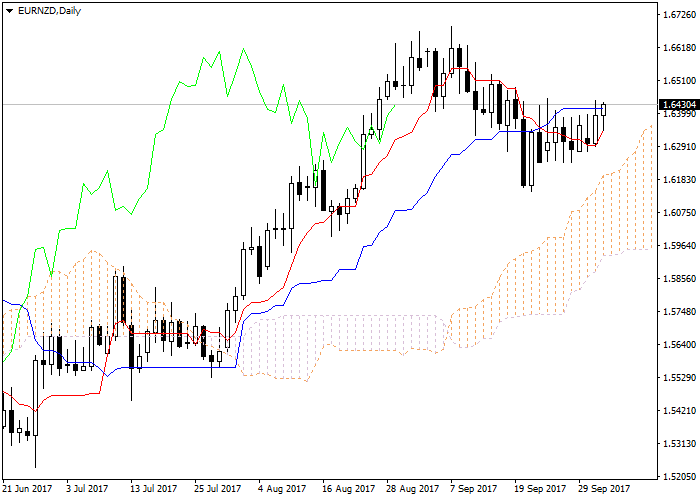Select date label 25 Jul 2017
This screenshot has width=700, height=500.
(x=218, y=489)
